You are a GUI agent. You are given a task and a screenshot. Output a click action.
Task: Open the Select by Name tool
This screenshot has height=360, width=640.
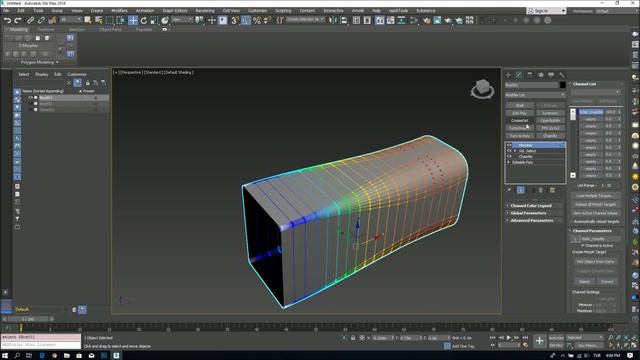[98, 20]
